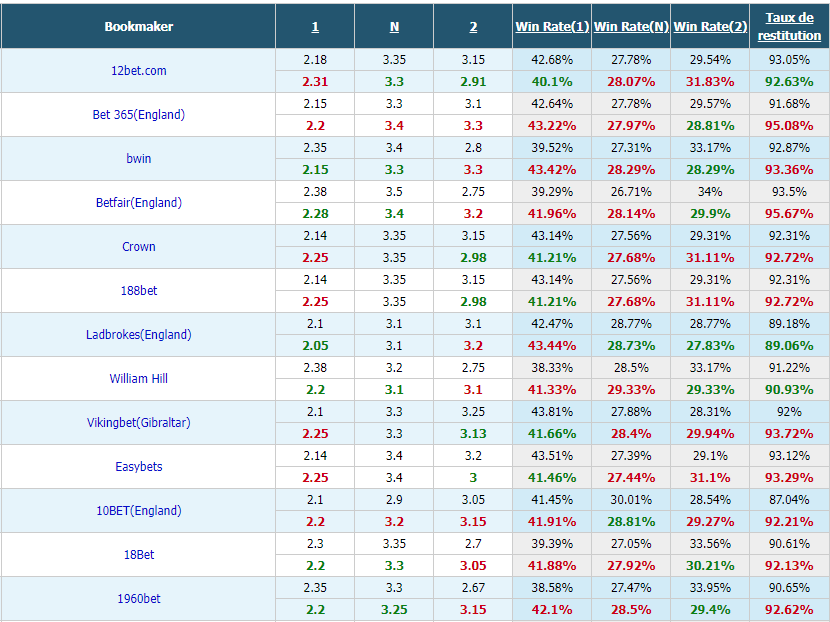Select the 39.52% win rate cell
830x622 pixels.
[552, 147]
